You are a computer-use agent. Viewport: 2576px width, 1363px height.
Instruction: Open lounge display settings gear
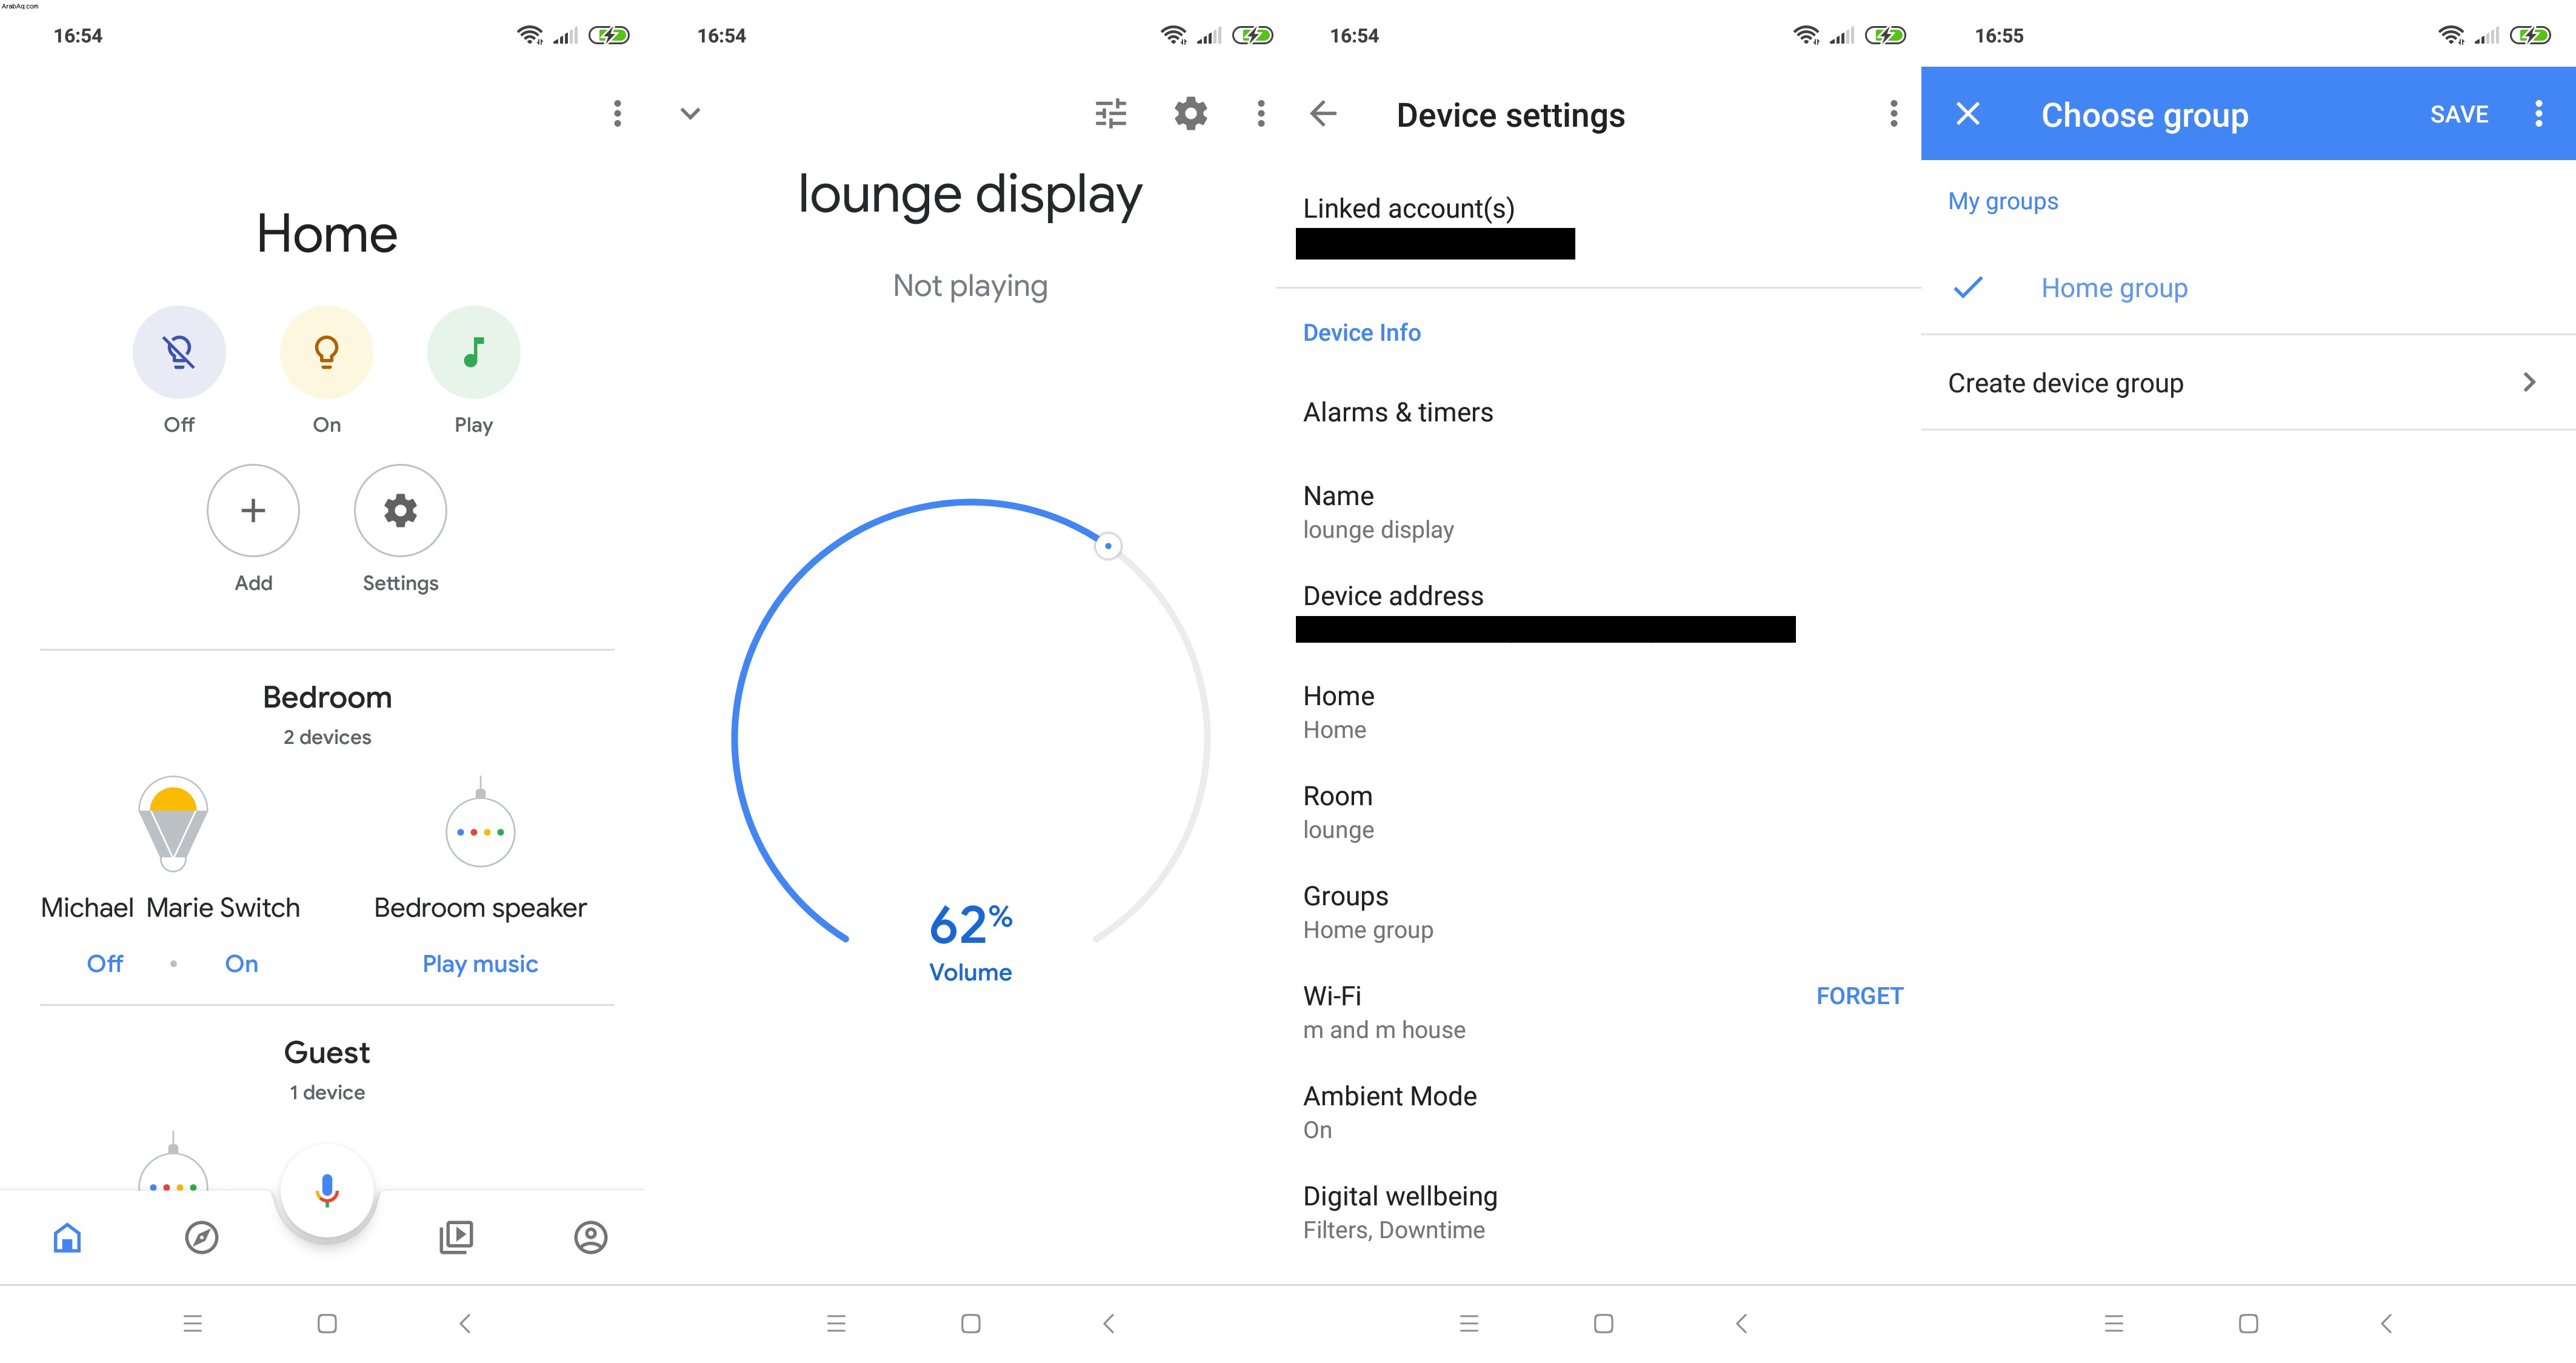point(1191,114)
